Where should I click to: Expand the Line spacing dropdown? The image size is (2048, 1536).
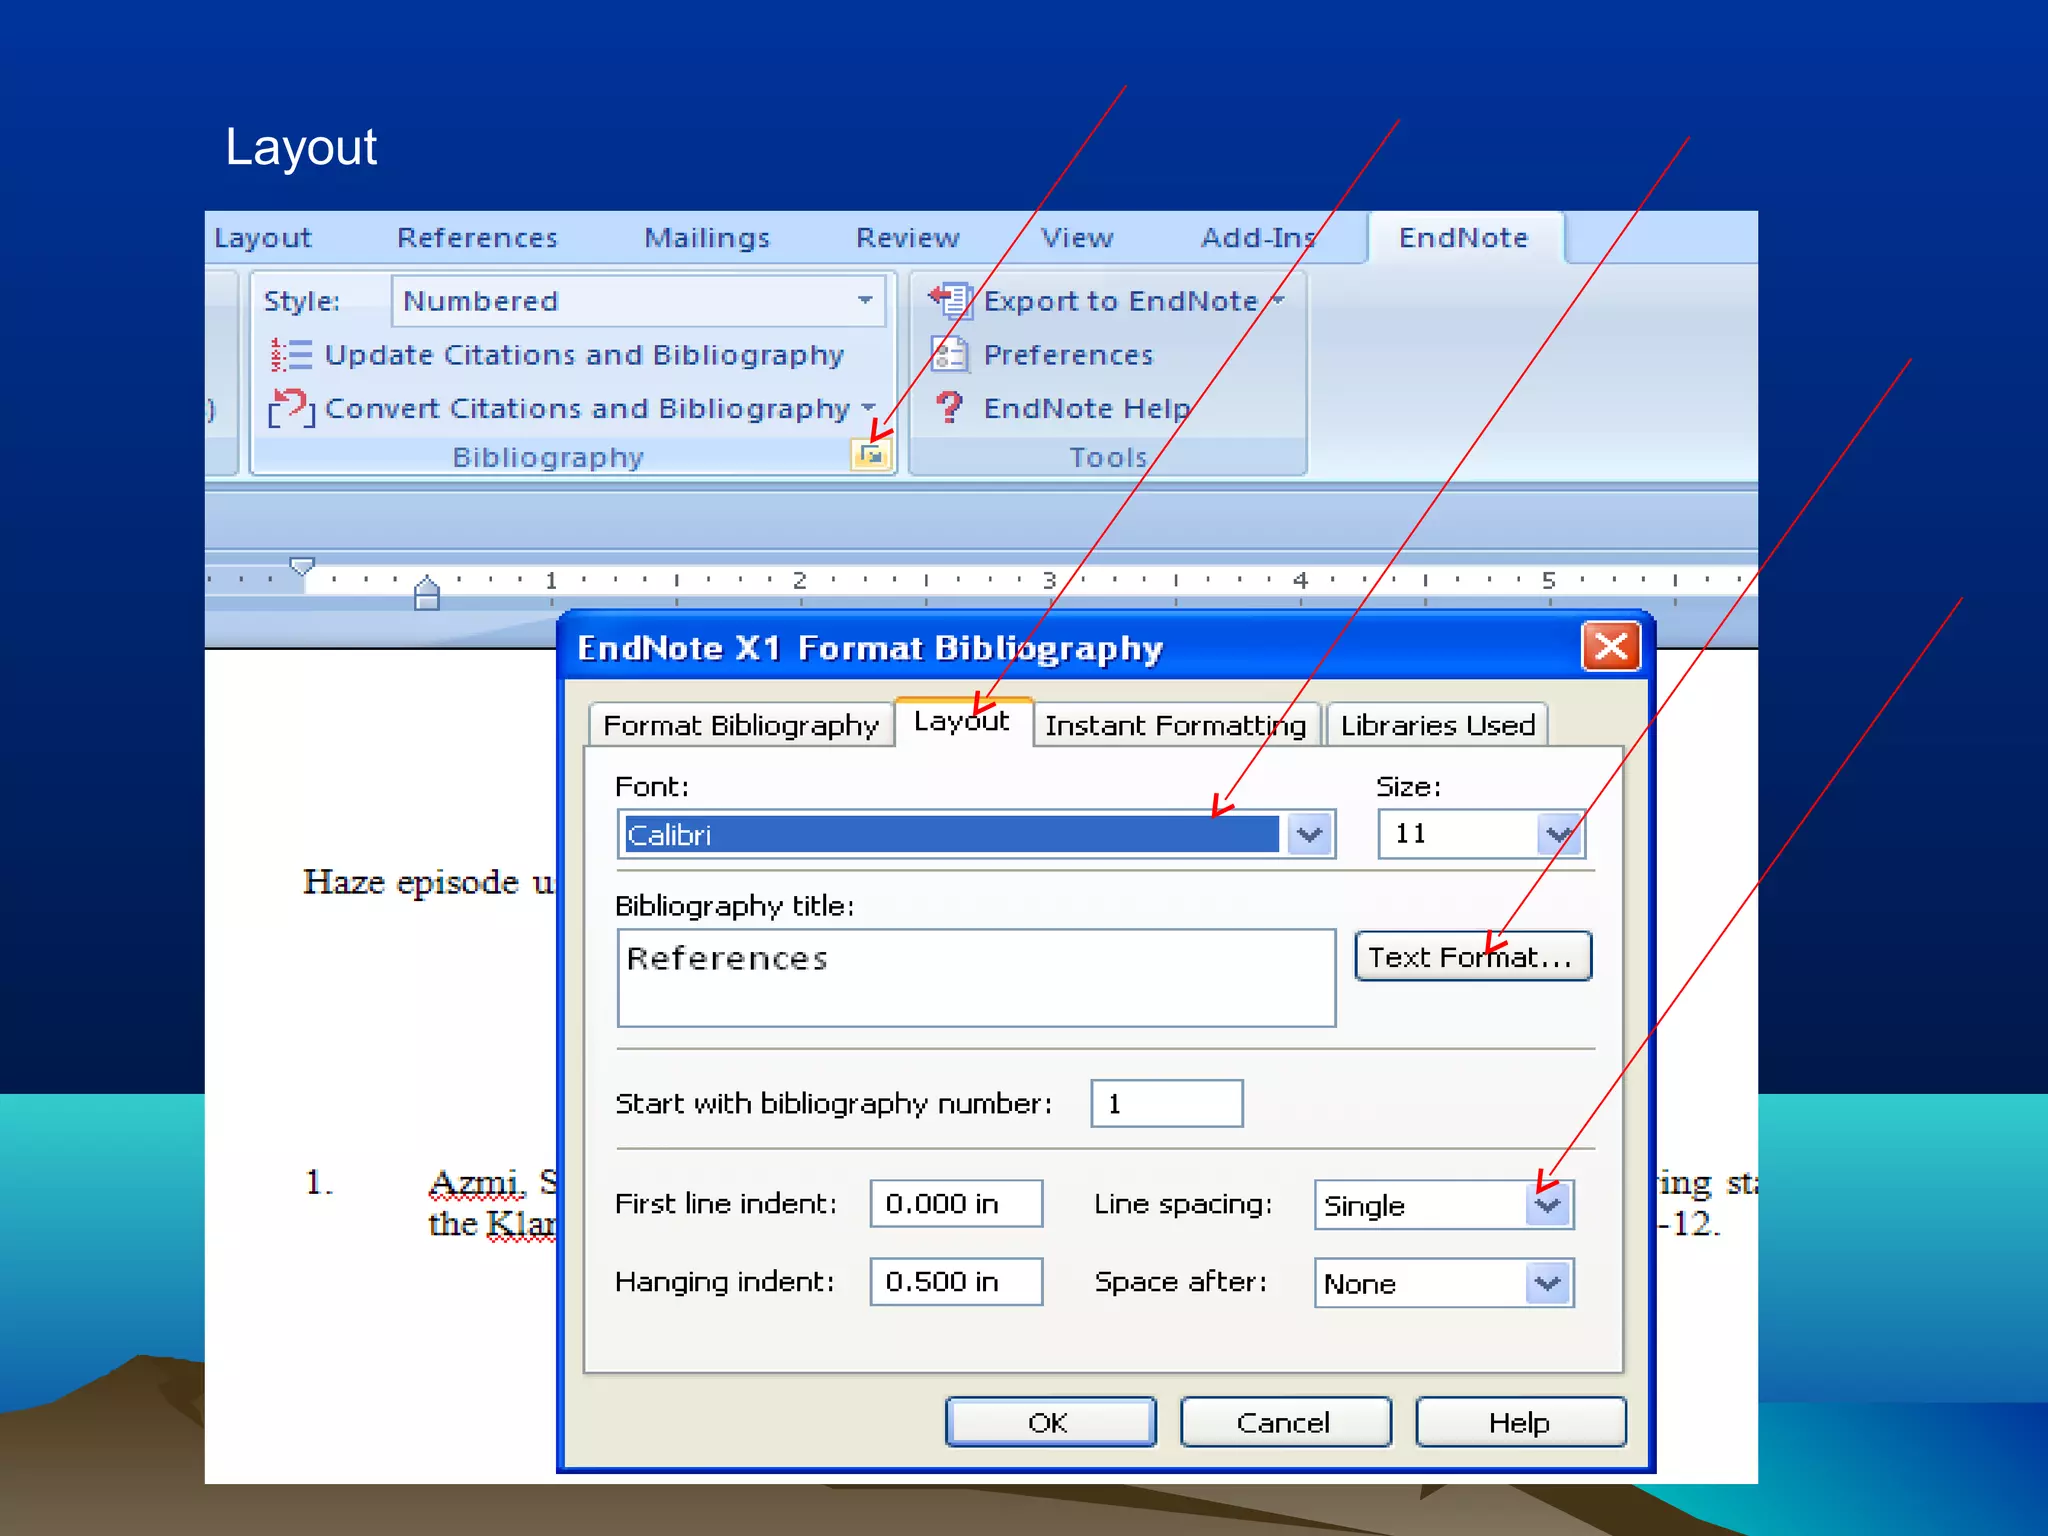tap(1548, 1205)
